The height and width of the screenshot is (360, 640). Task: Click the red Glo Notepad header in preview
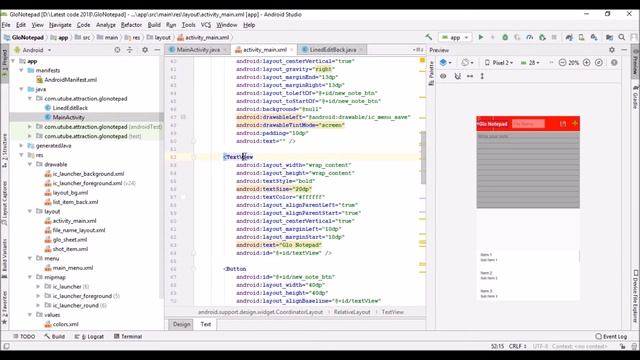528,123
